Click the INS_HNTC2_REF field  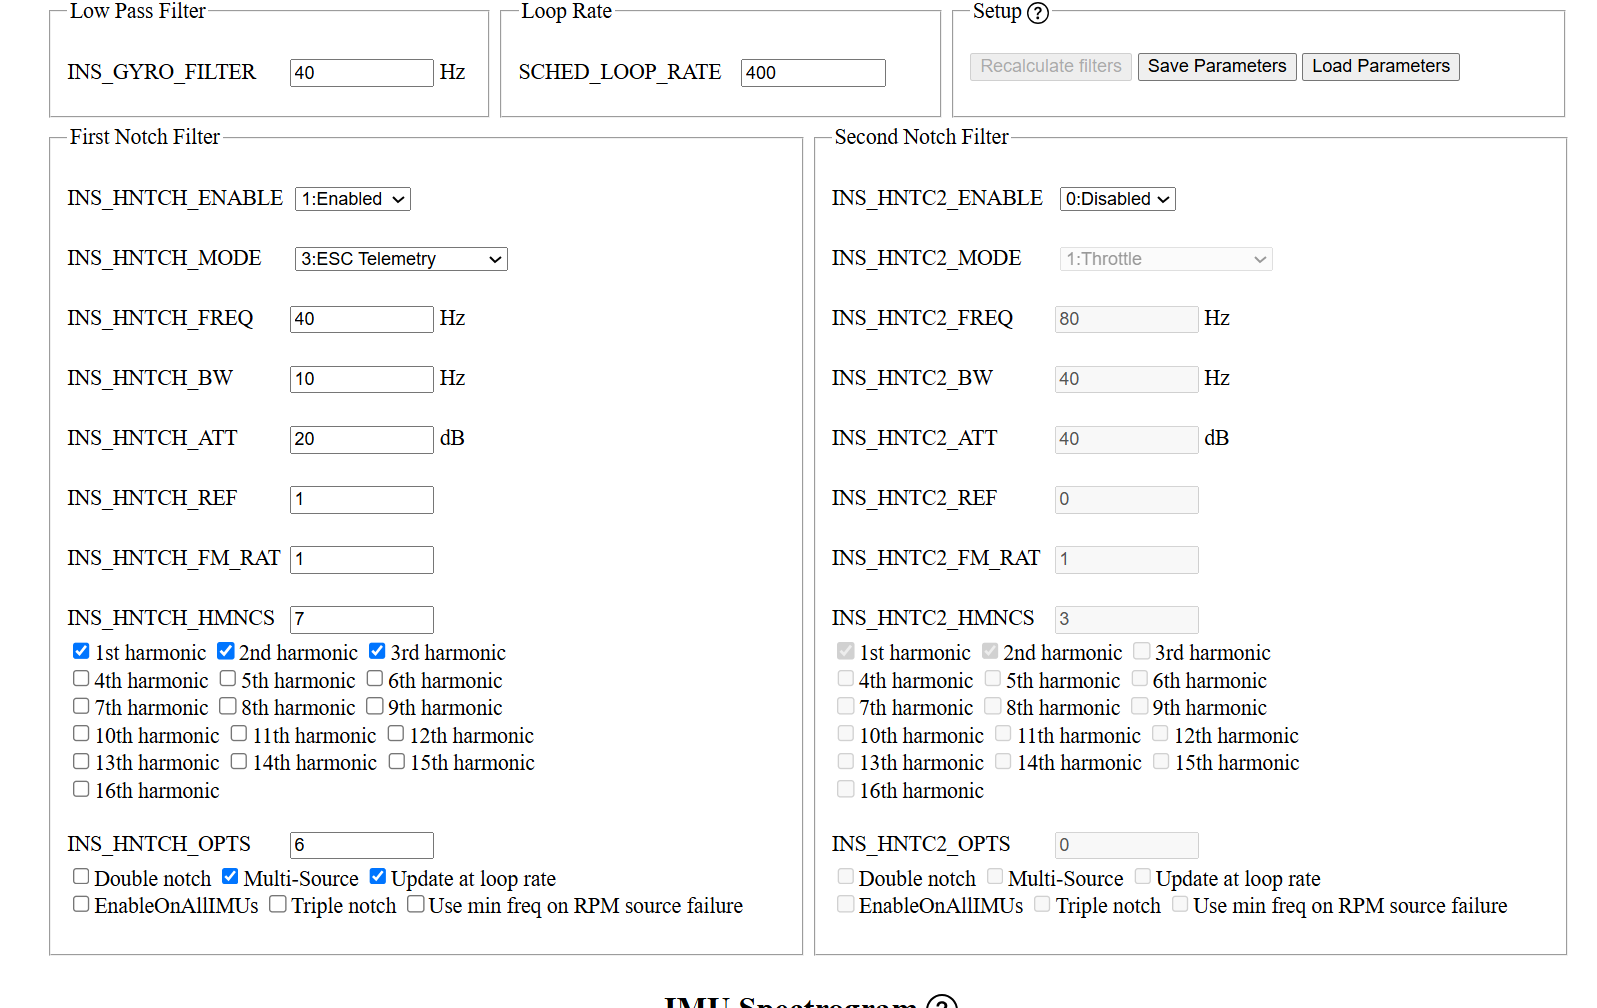[1127, 499]
